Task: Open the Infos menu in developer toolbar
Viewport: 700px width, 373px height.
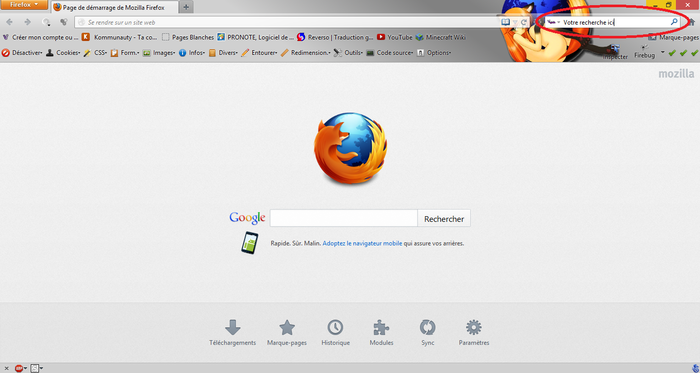Action: (192, 53)
